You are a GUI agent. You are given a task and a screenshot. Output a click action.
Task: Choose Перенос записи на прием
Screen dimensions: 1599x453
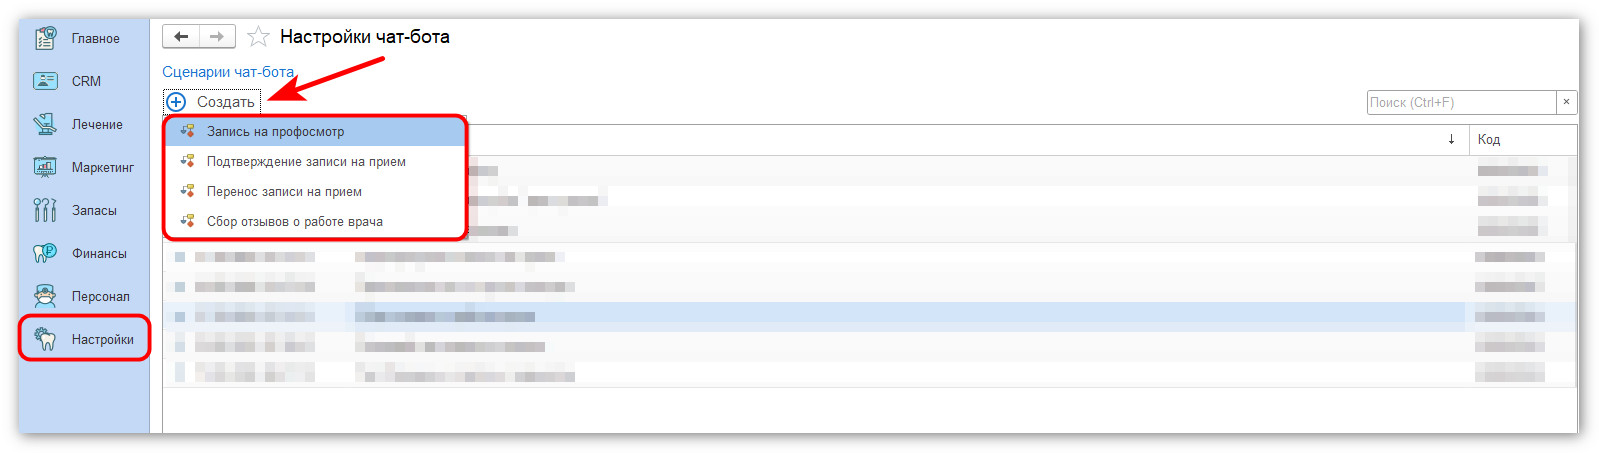click(315, 191)
